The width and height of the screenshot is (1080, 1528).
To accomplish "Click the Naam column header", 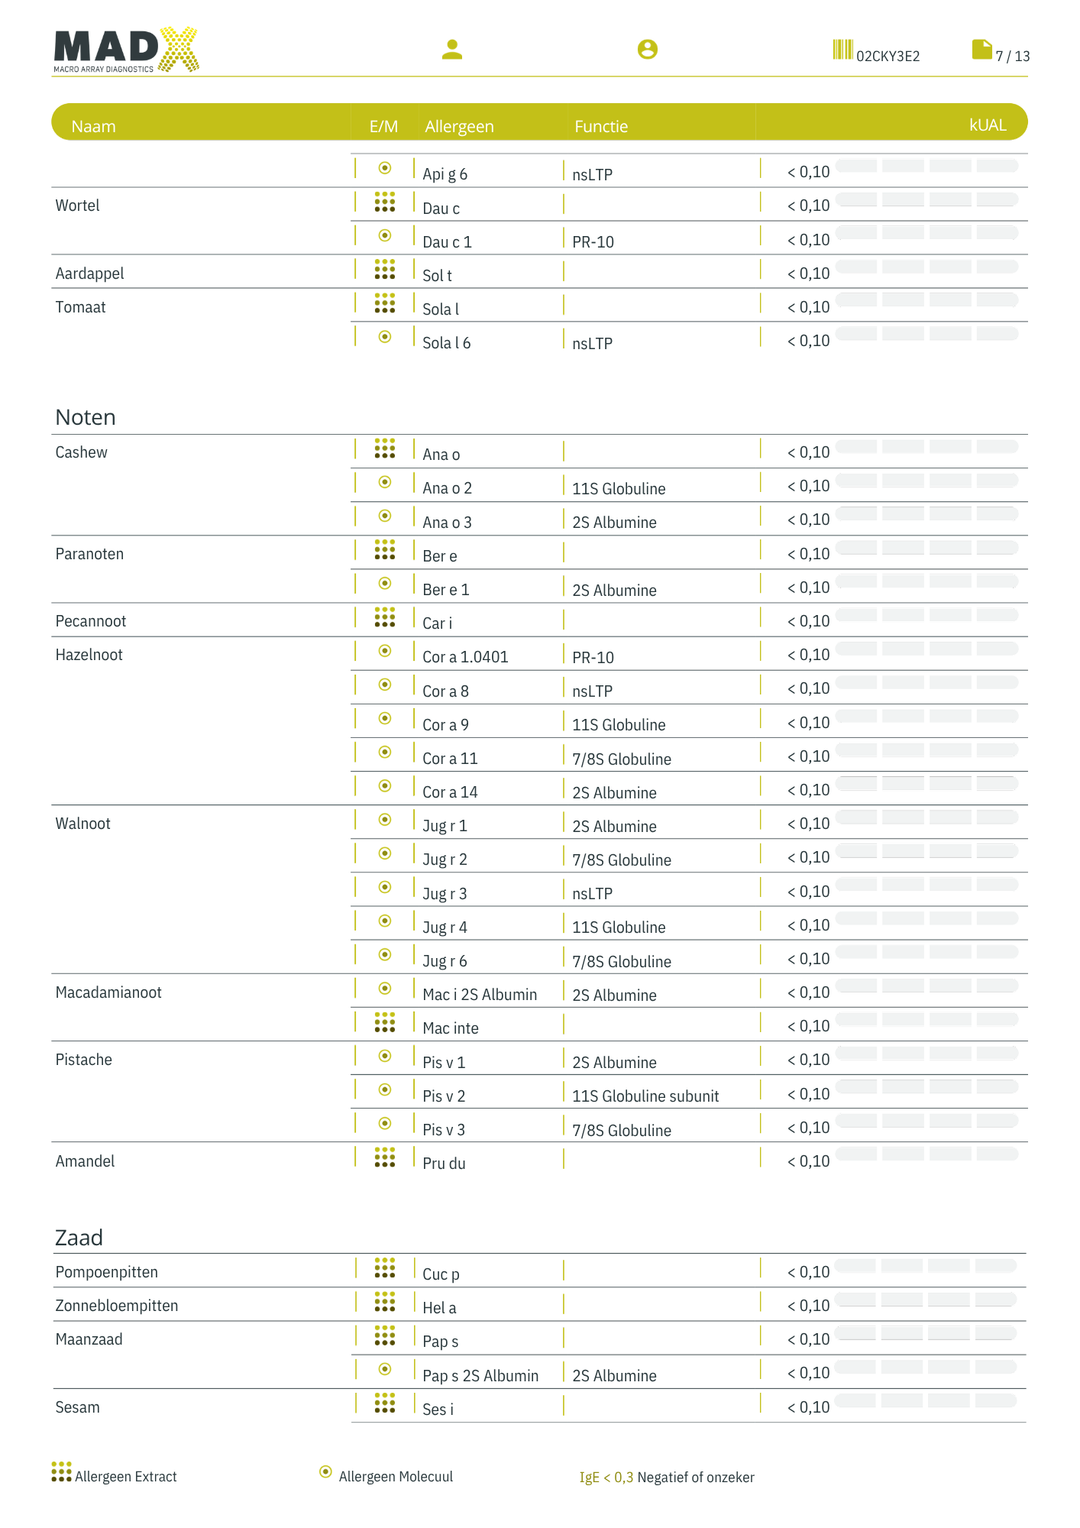I will [93, 126].
